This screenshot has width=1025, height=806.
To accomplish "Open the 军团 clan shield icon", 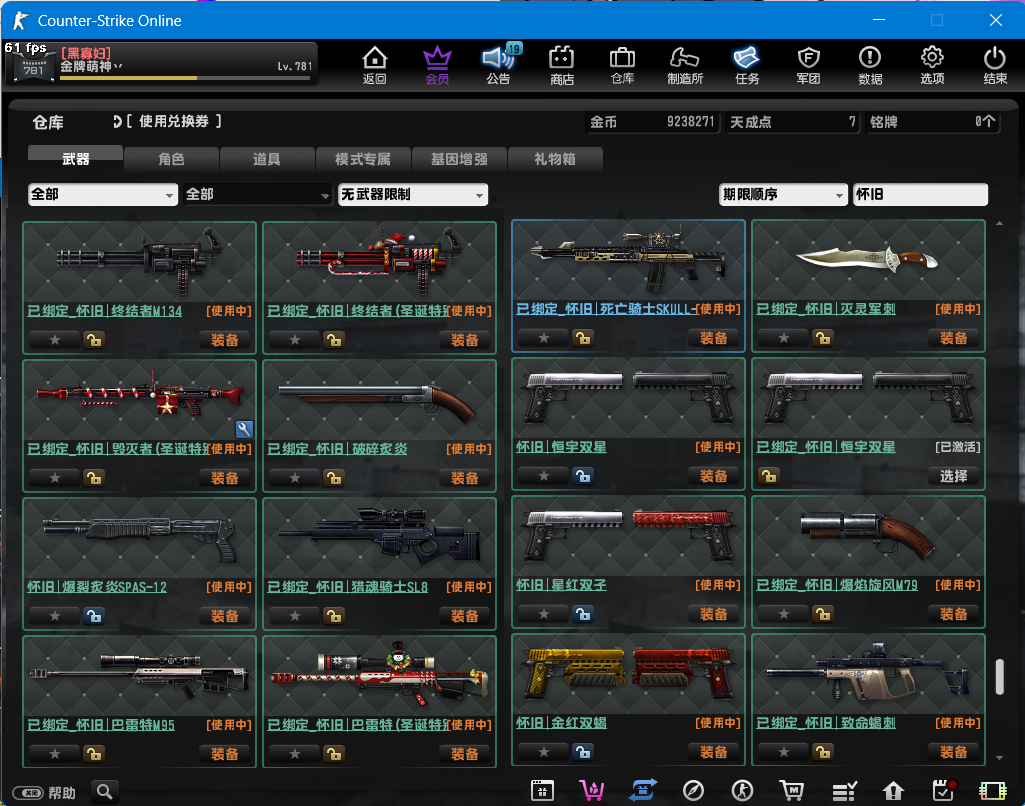I will tap(809, 65).
